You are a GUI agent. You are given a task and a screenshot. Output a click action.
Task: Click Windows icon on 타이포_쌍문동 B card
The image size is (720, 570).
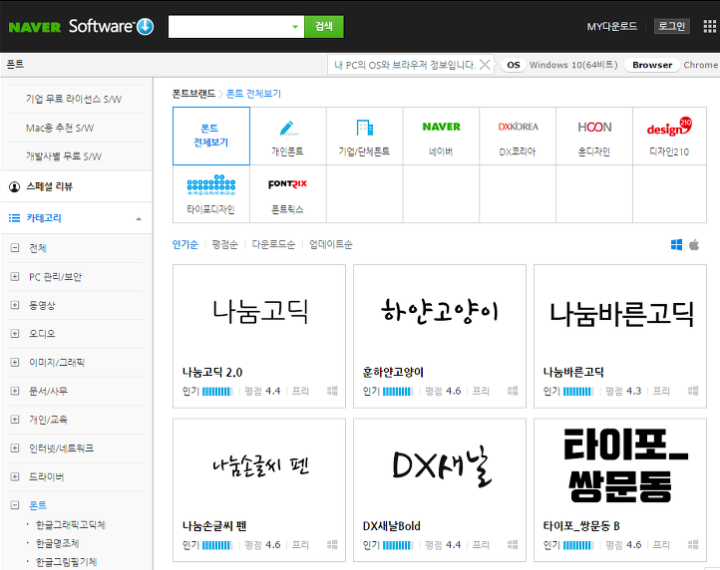click(x=693, y=545)
